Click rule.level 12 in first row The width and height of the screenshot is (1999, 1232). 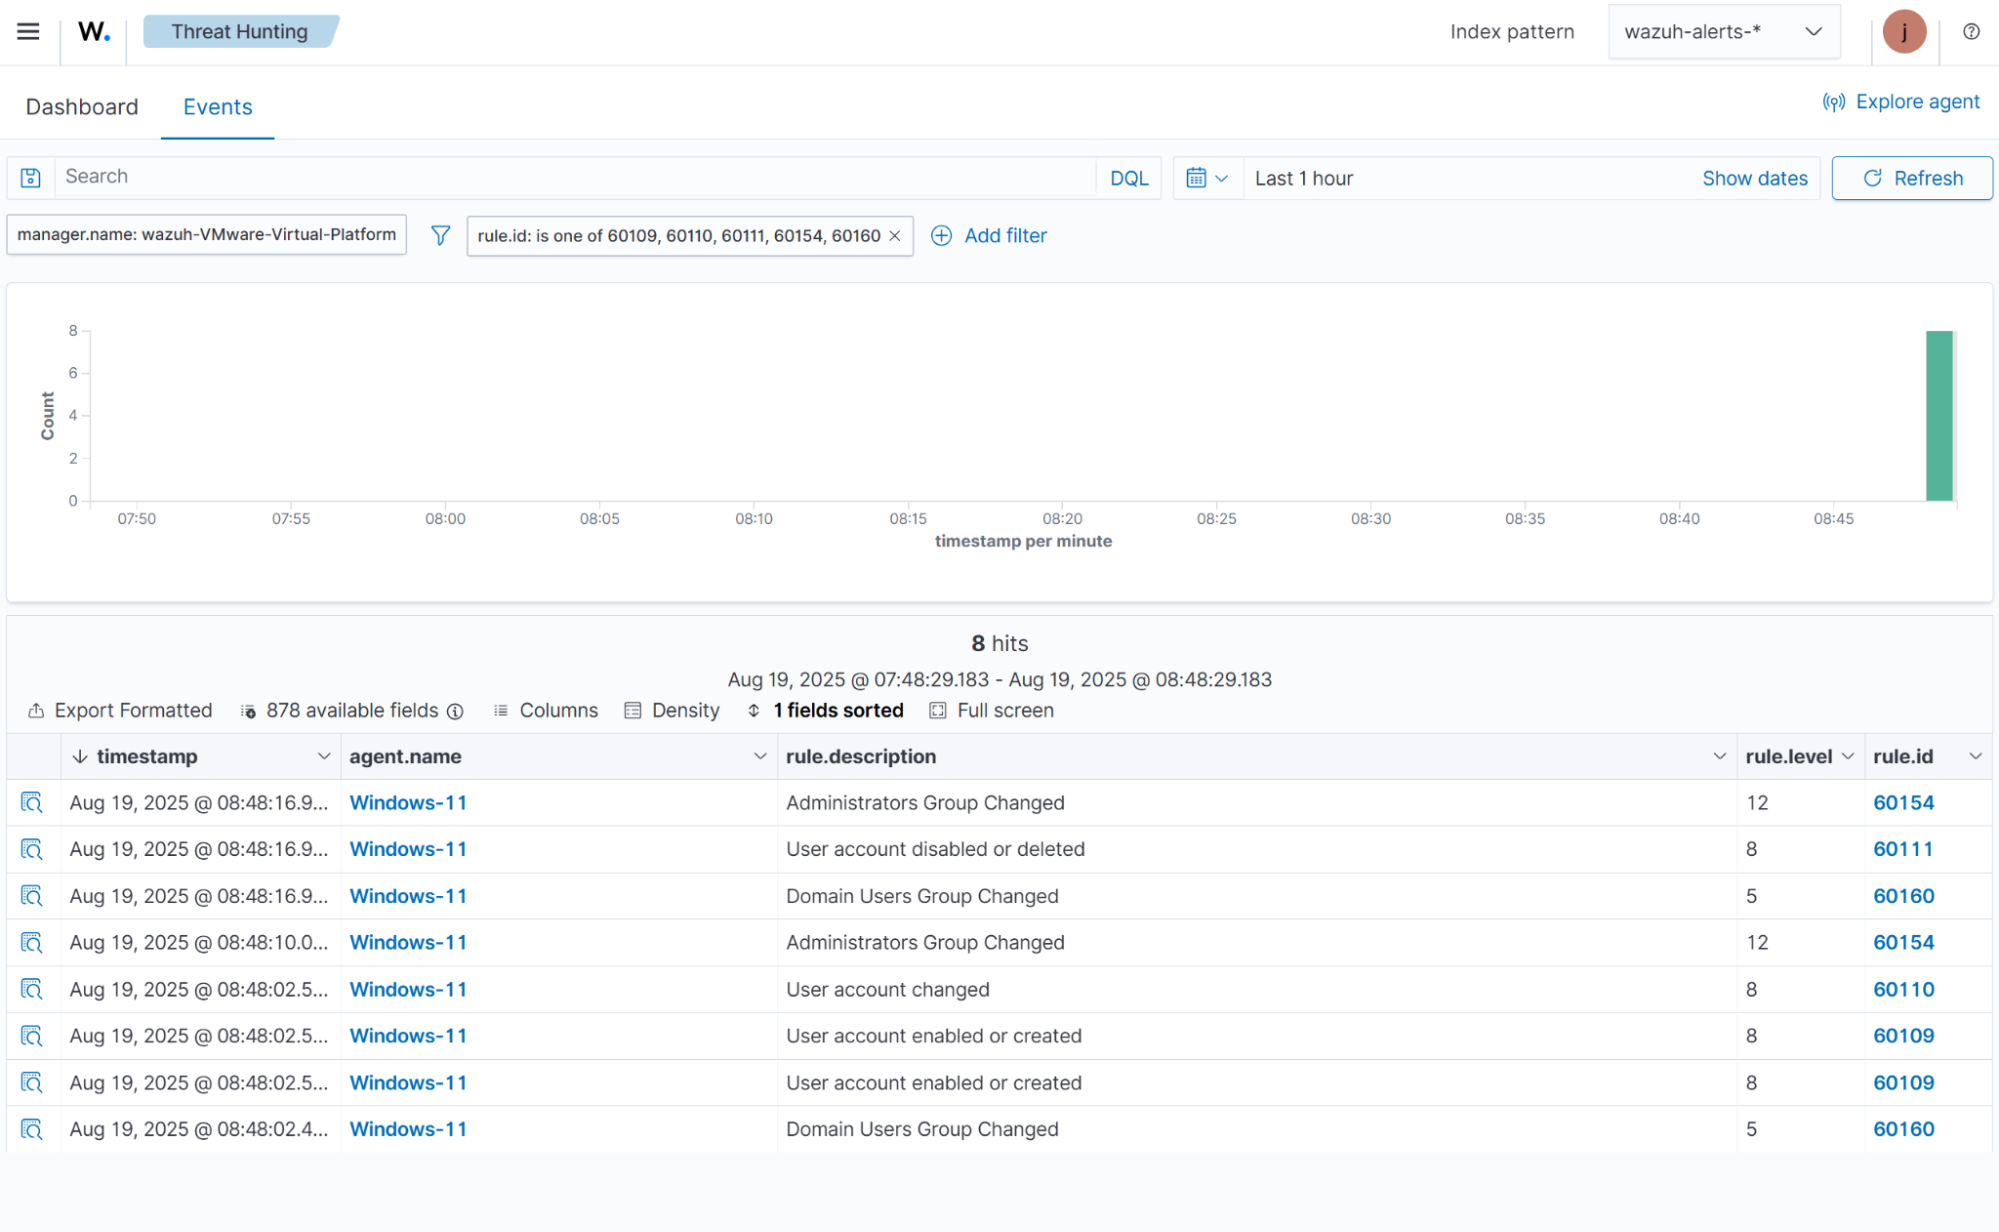pyautogui.click(x=1757, y=803)
